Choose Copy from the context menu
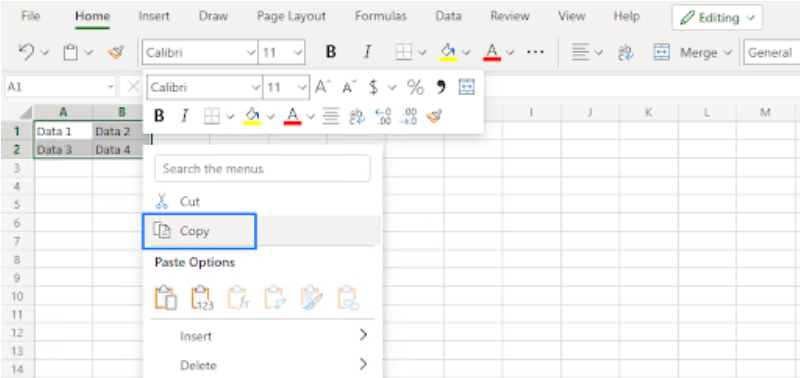The height and width of the screenshot is (378, 800). pyautogui.click(x=262, y=231)
